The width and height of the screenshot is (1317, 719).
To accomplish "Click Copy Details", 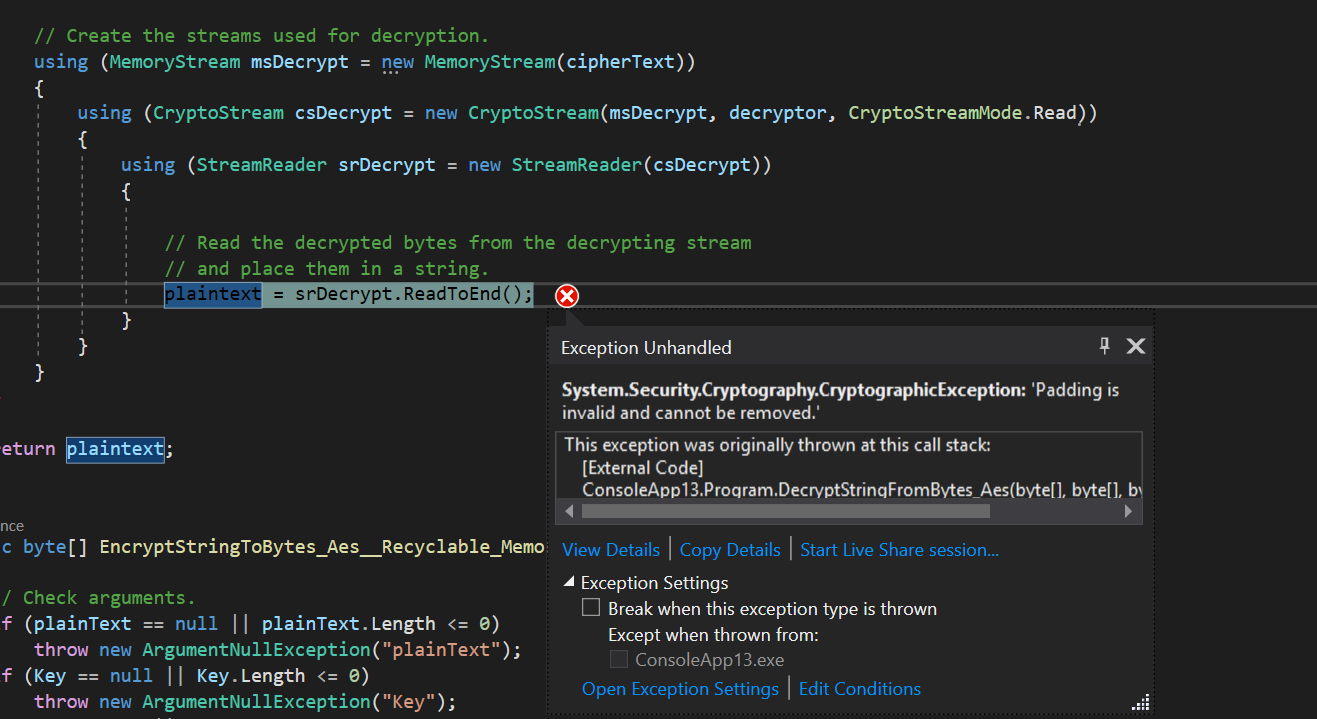I will pos(729,549).
